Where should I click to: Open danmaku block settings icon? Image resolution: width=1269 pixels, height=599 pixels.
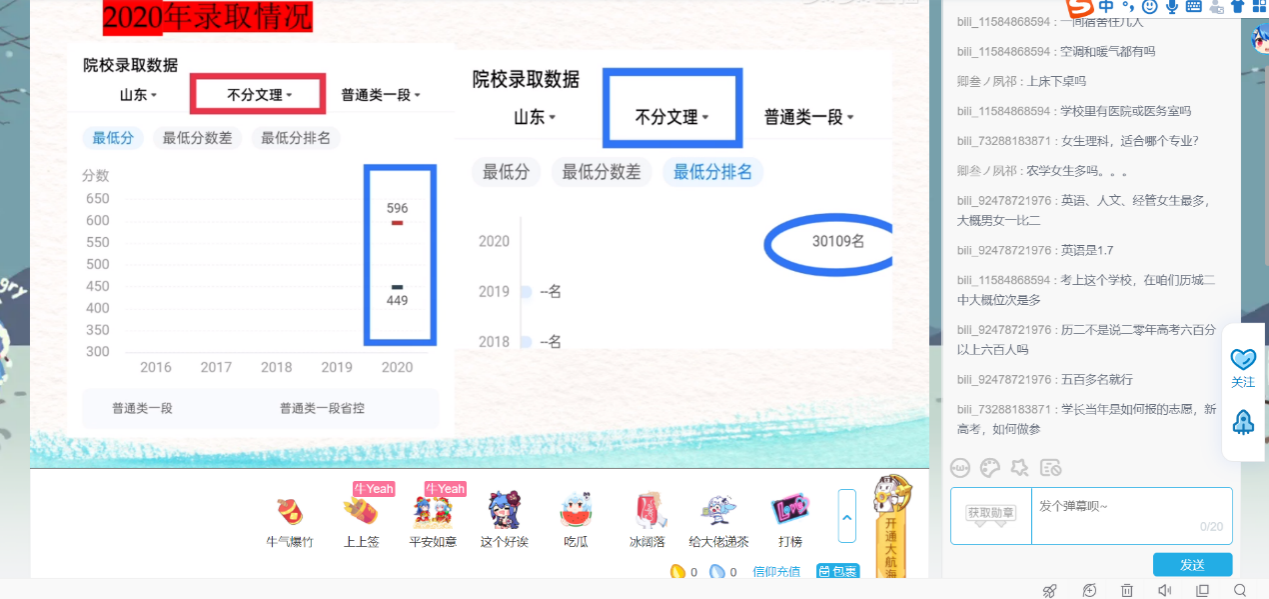(1050, 467)
